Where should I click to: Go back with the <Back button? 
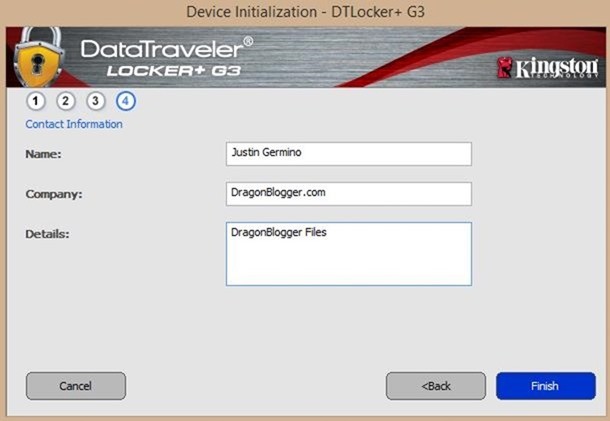coord(436,386)
